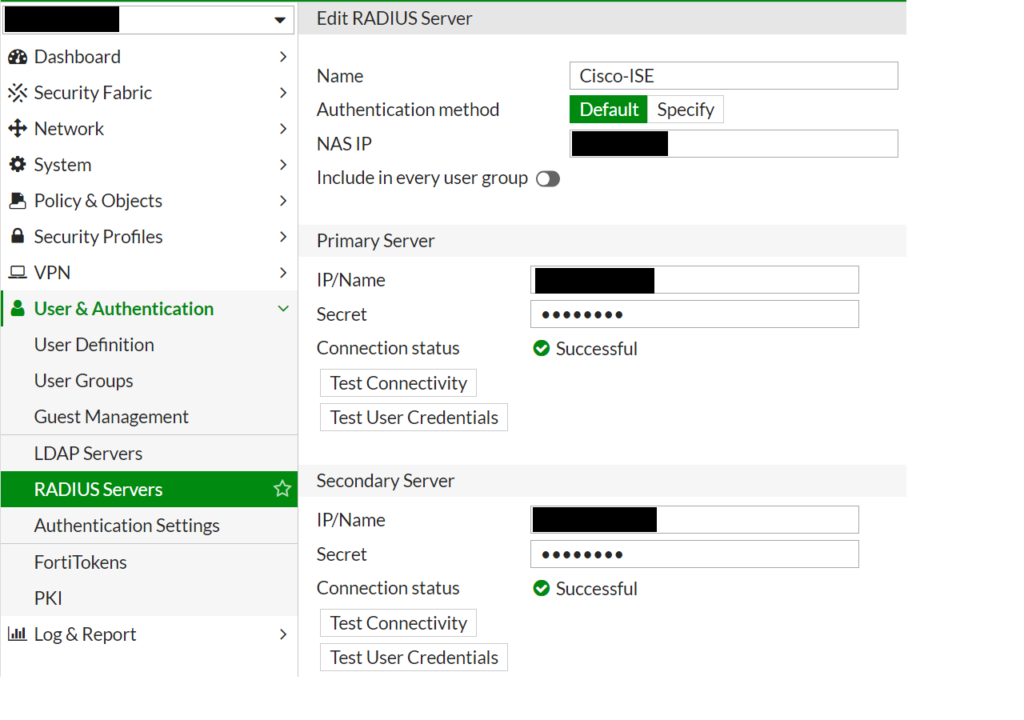Click the Name field containing Cisco-ISE

coord(733,76)
